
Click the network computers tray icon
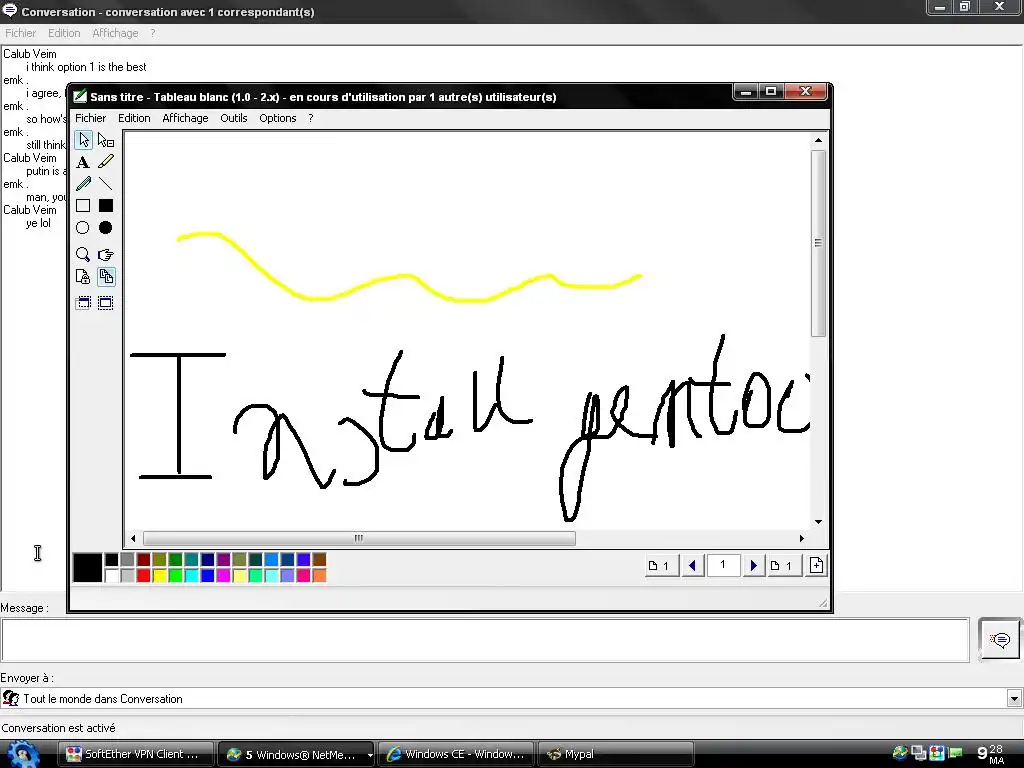tap(919, 753)
